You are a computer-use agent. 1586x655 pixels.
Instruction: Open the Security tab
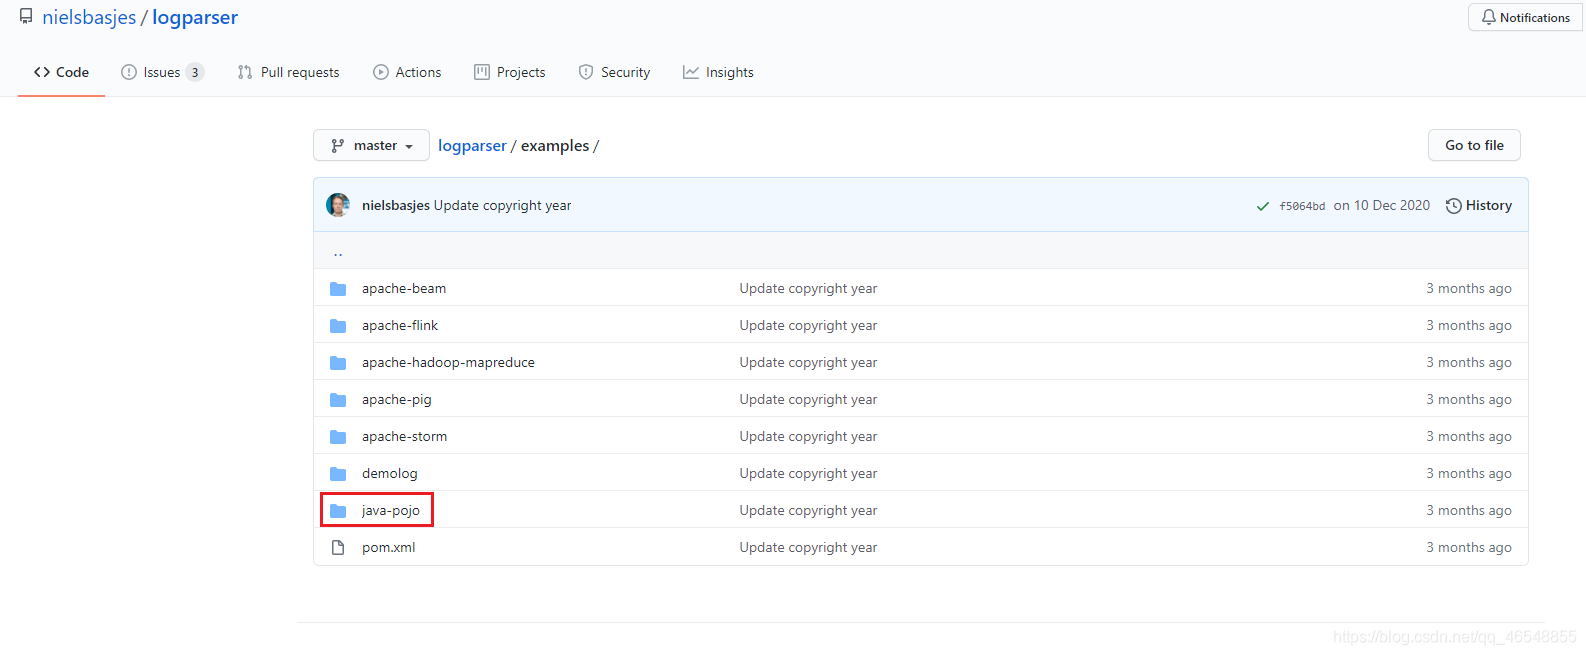(x=614, y=72)
